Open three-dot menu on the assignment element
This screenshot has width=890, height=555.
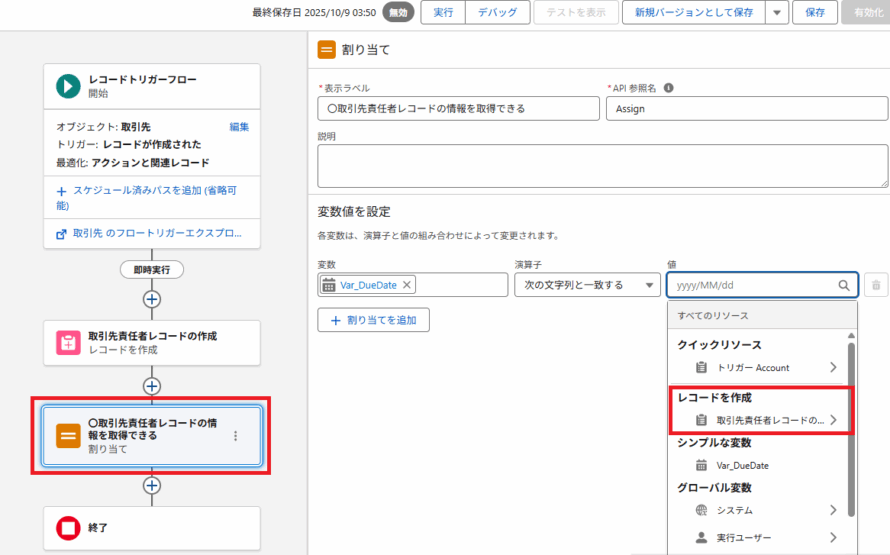coord(236,436)
